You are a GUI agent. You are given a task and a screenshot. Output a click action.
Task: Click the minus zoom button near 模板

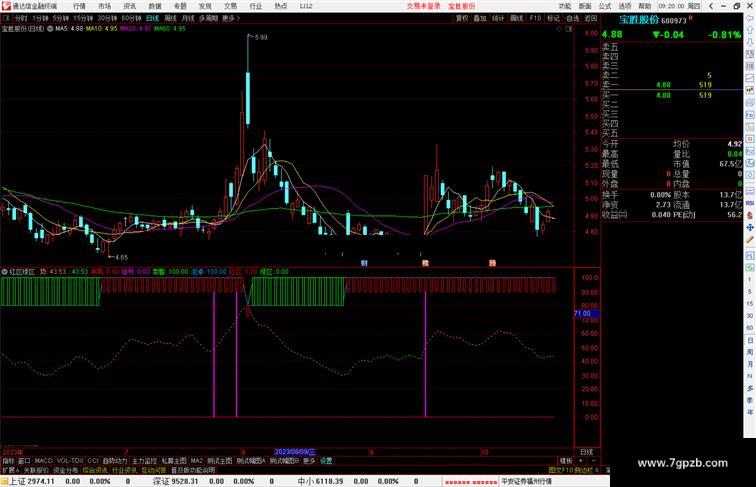coord(593,461)
